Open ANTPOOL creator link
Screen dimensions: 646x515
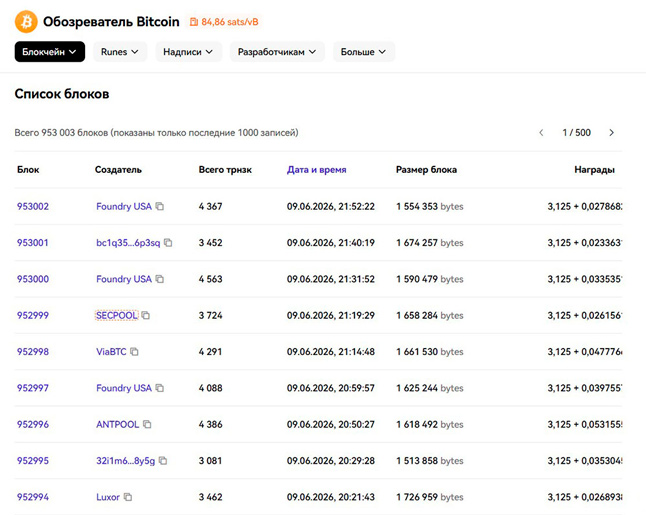tap(117, 424)
